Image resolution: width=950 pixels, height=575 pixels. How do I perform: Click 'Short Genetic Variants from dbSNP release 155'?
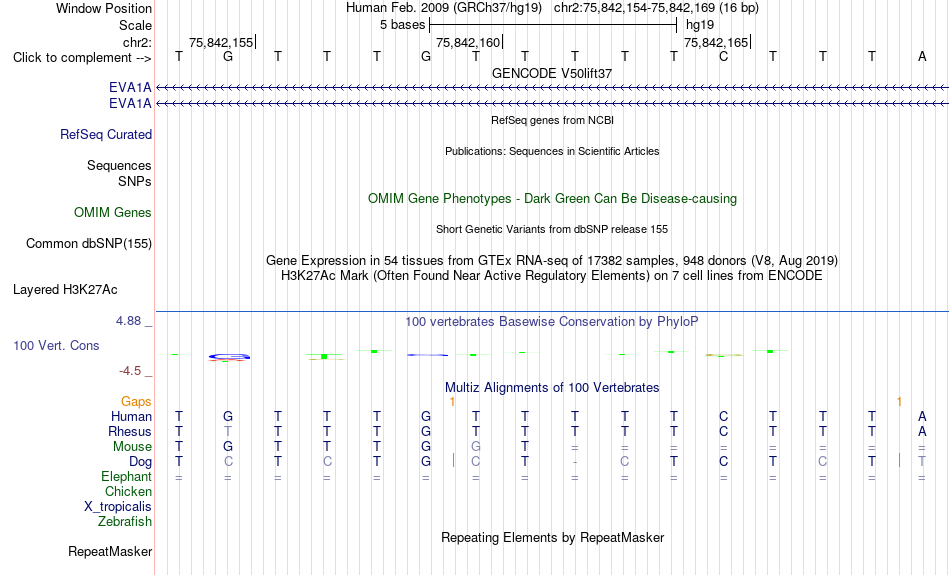point(552,230)
